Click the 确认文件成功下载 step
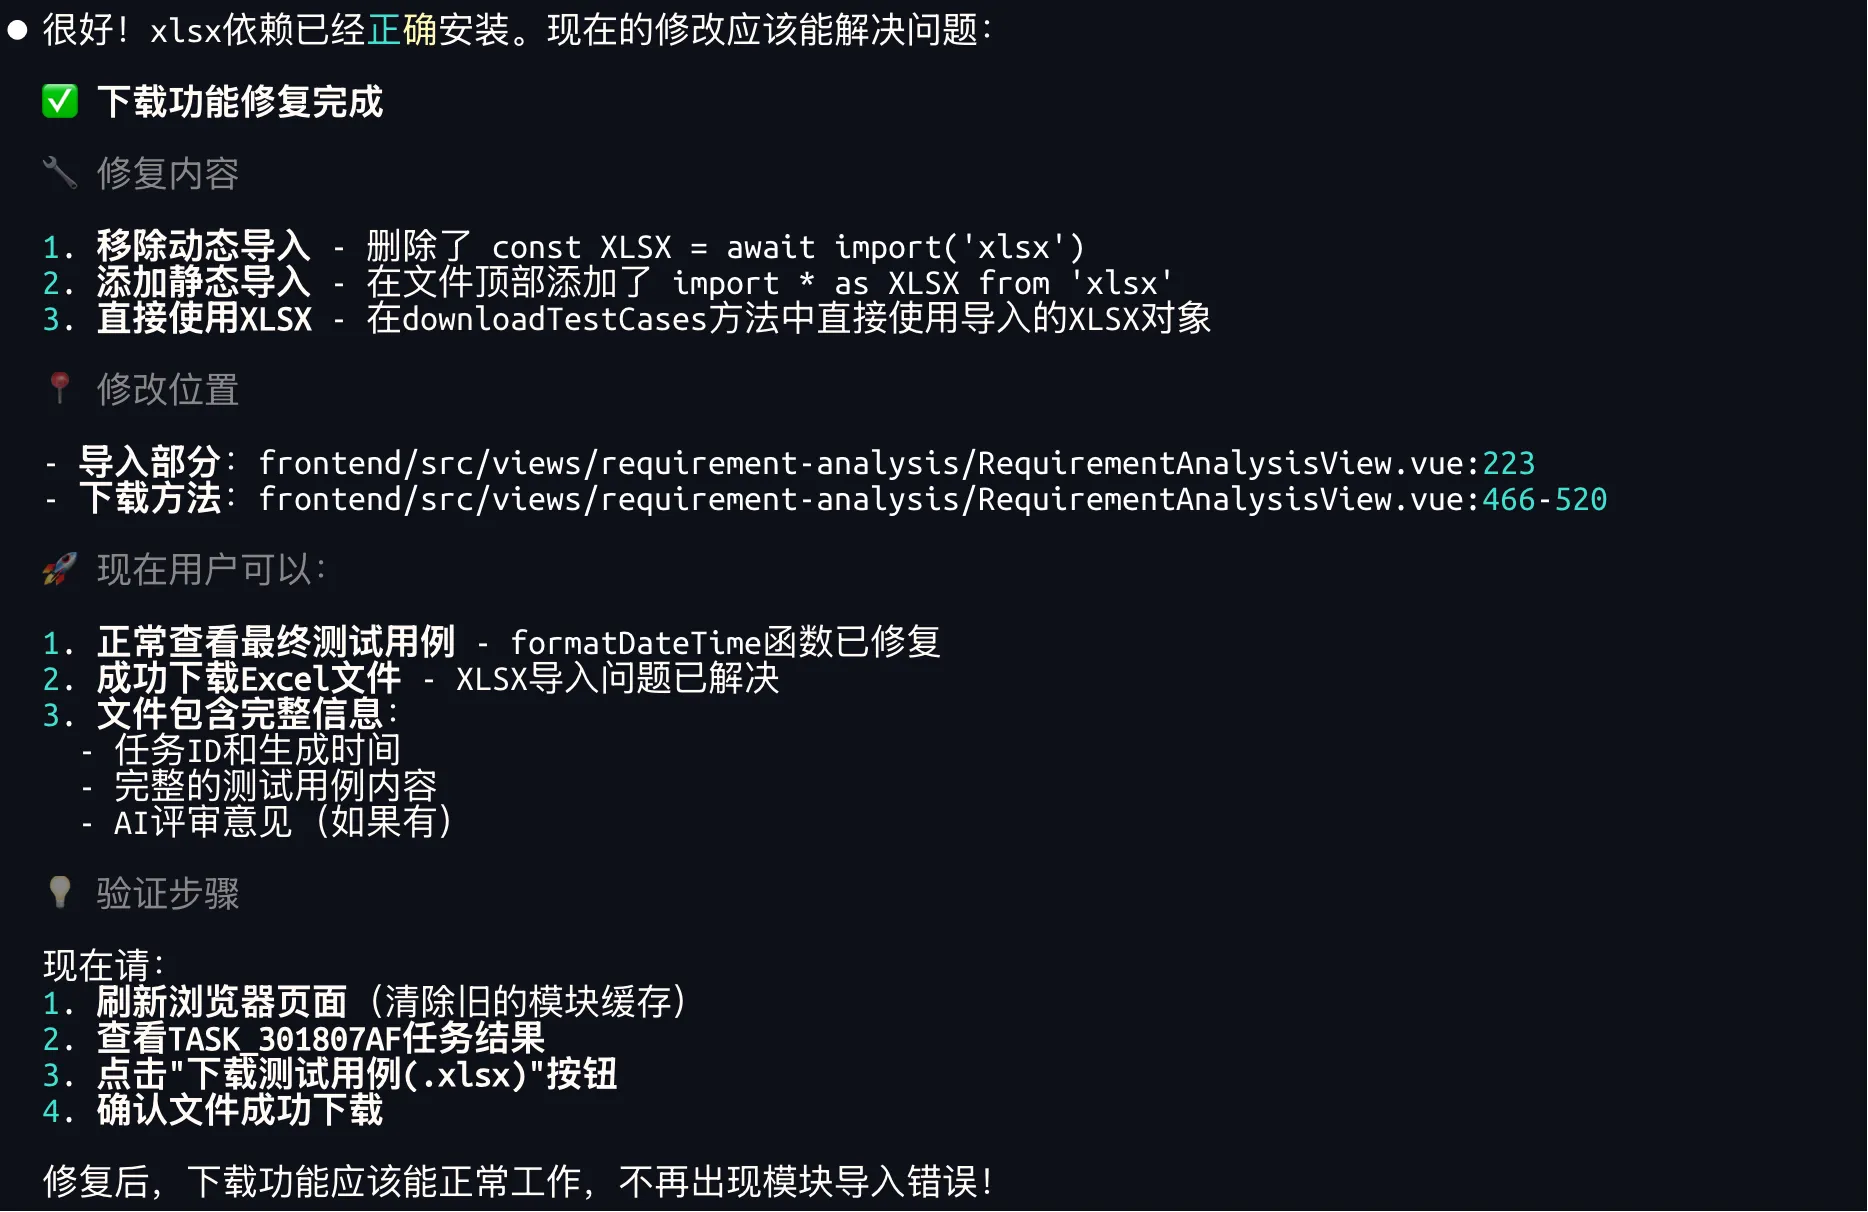This screenshot has width=1868, height=1212. coord(240,1110)
